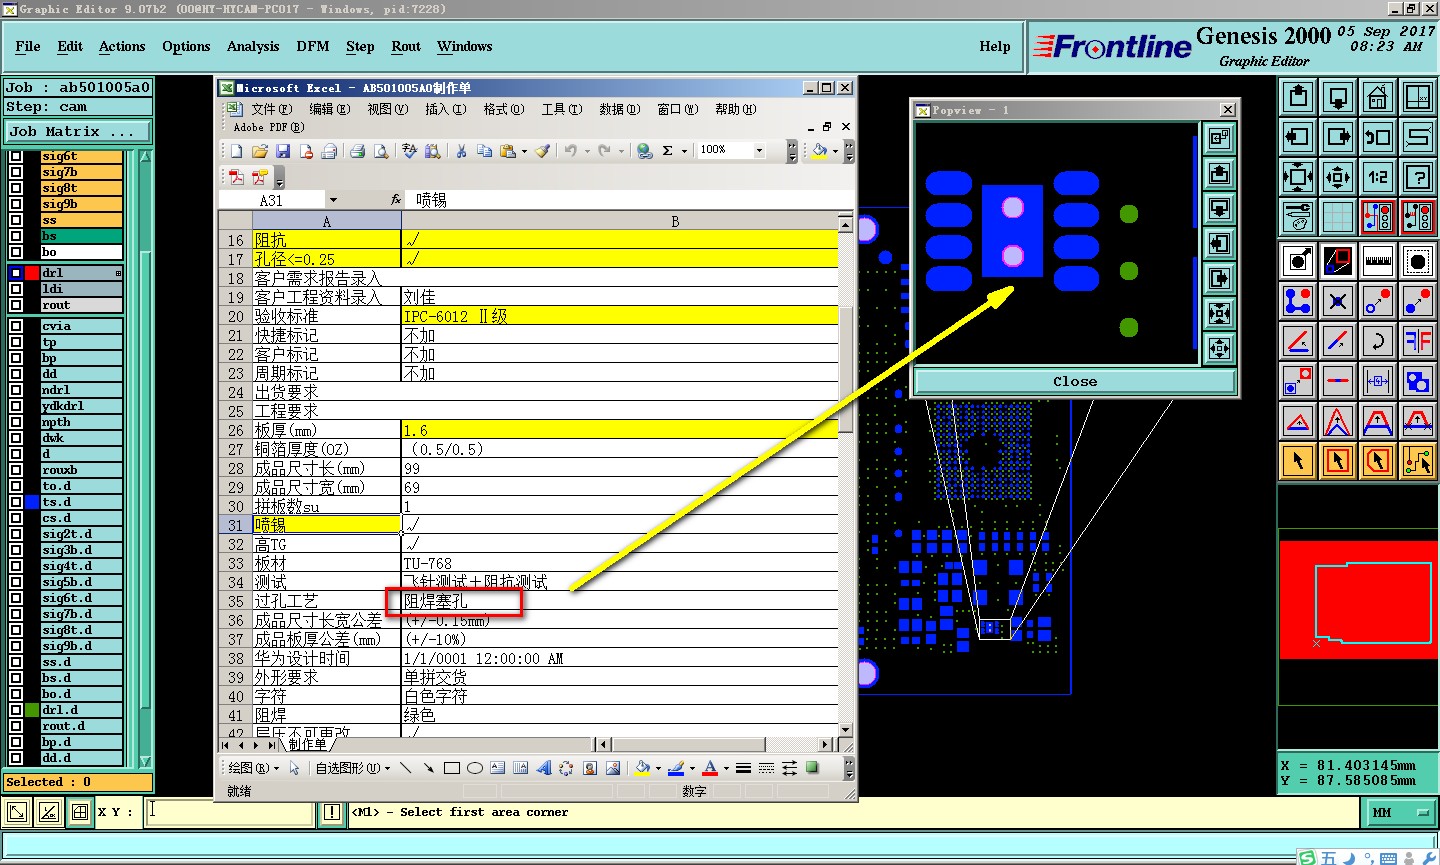Click the Excel insert hyperlink globe icon

pyautogui.click(x=645, y=151)
